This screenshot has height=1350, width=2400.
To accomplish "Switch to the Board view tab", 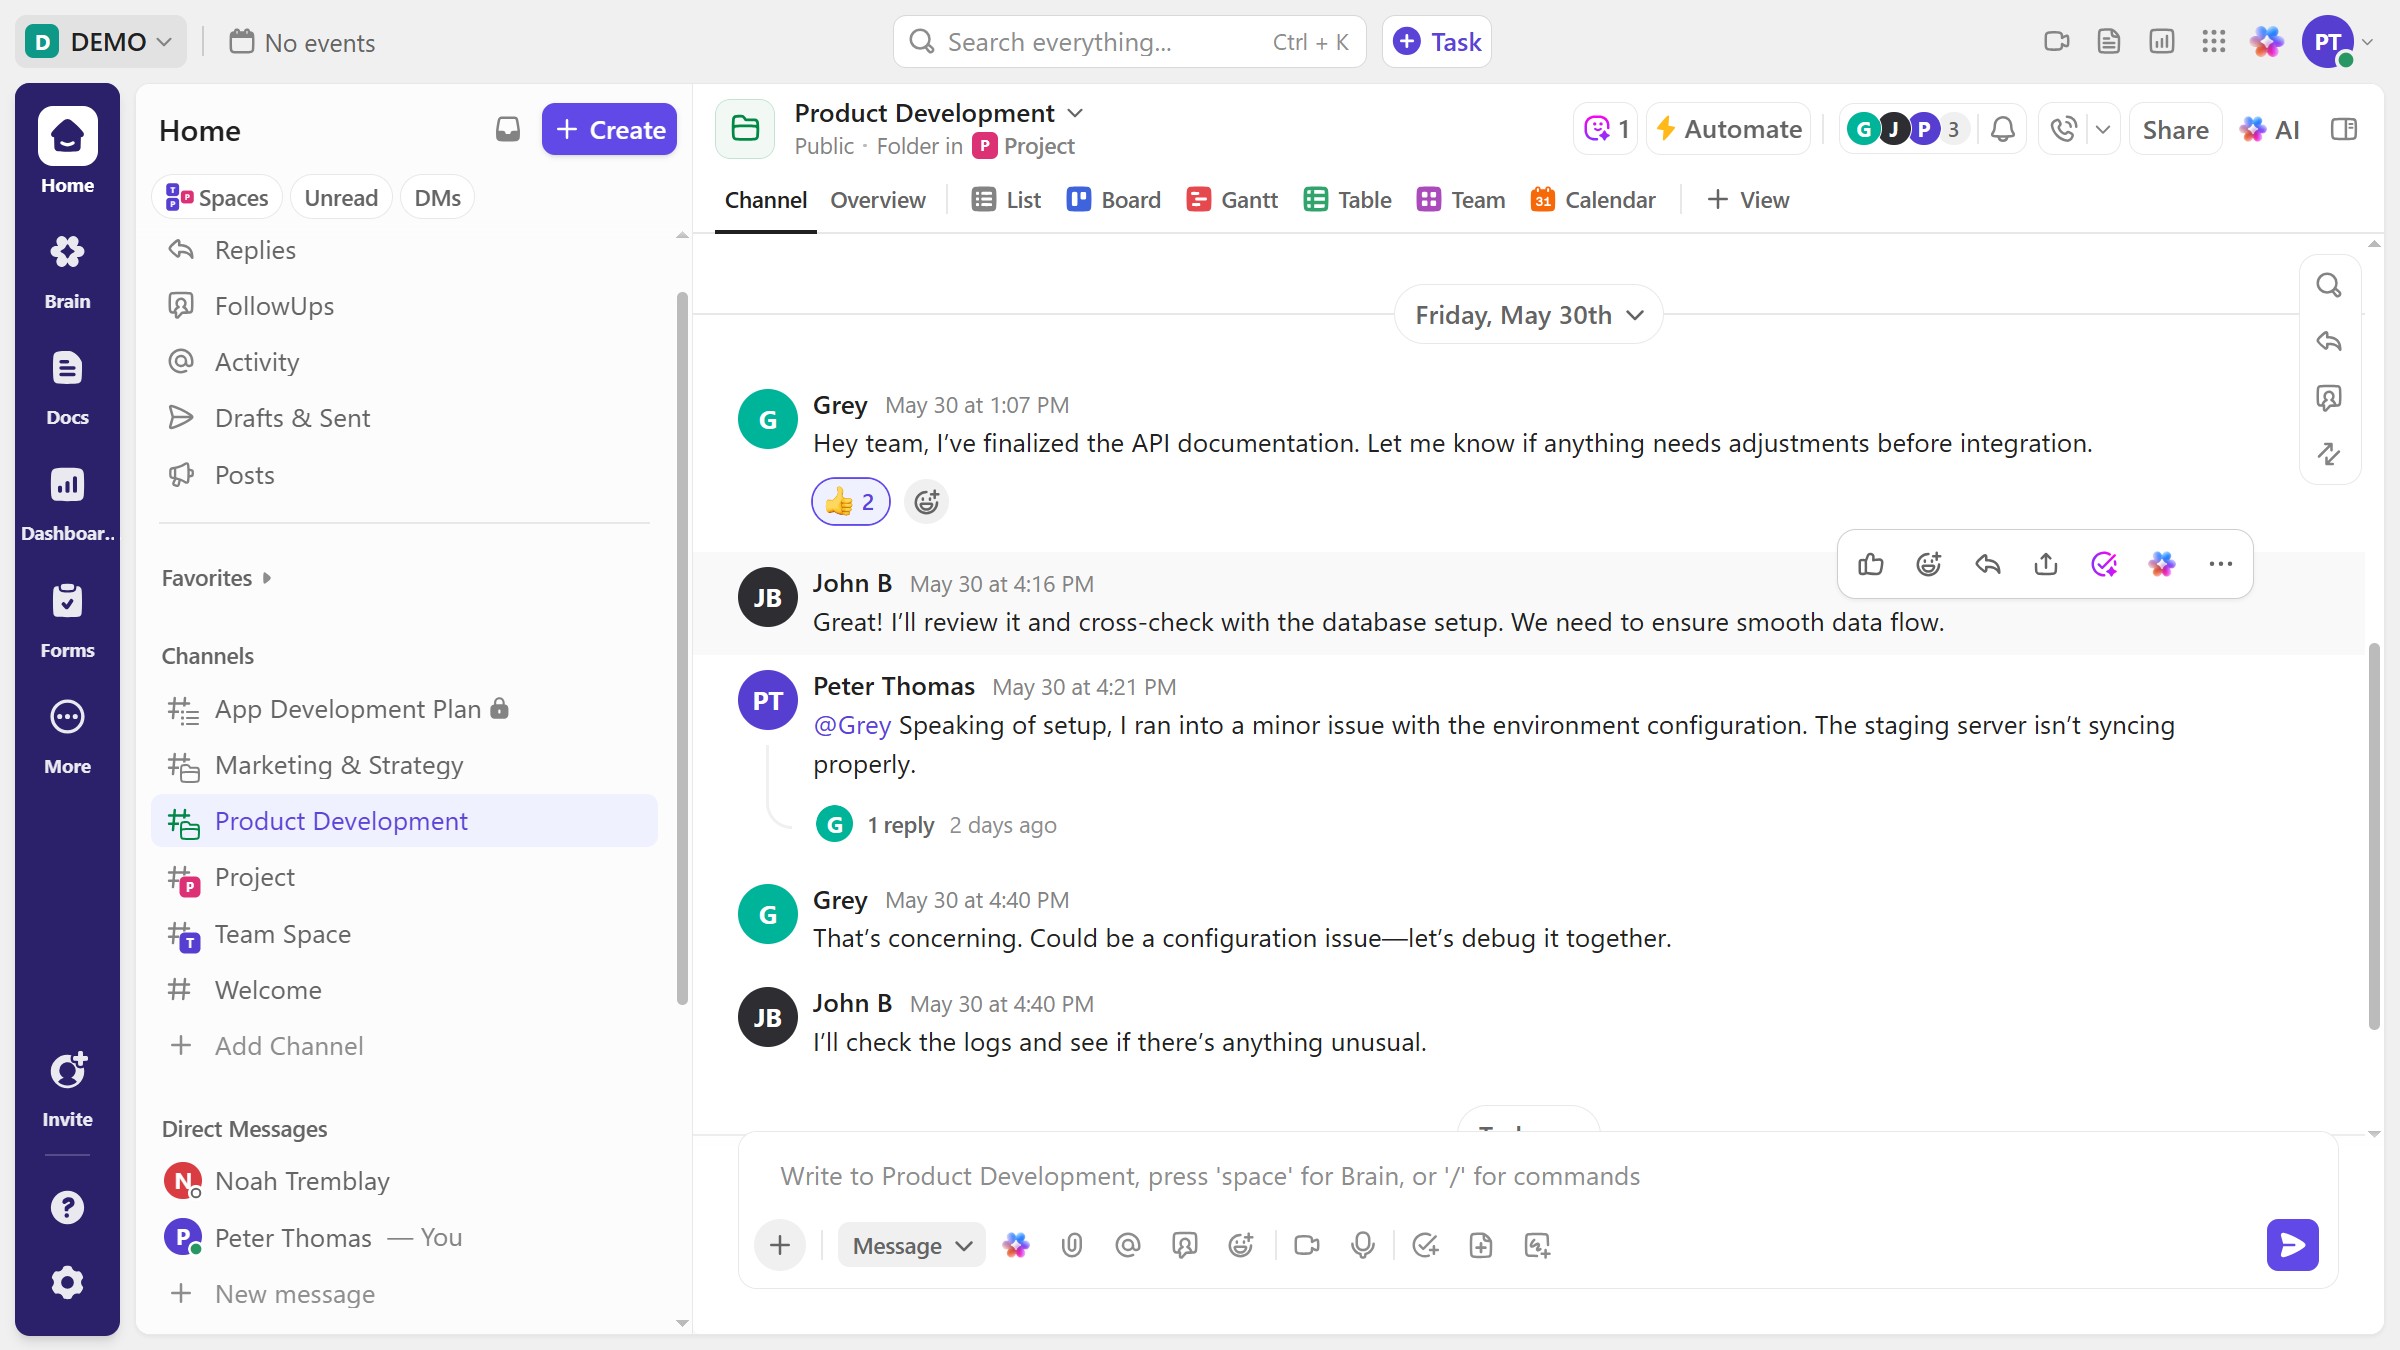I will [1114, 200].
